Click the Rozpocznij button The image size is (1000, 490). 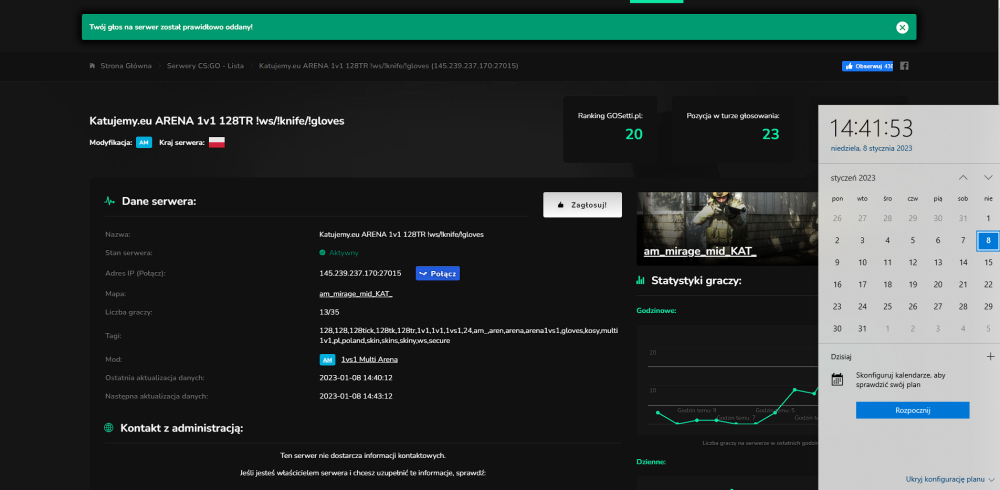tap(913, 410)
